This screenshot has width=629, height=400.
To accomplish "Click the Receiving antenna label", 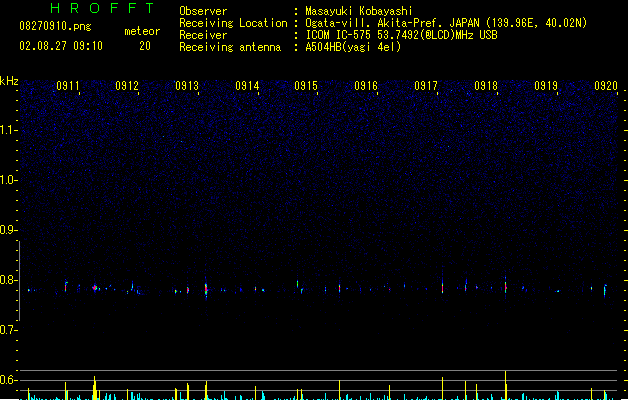I will (x=230, y=47).
